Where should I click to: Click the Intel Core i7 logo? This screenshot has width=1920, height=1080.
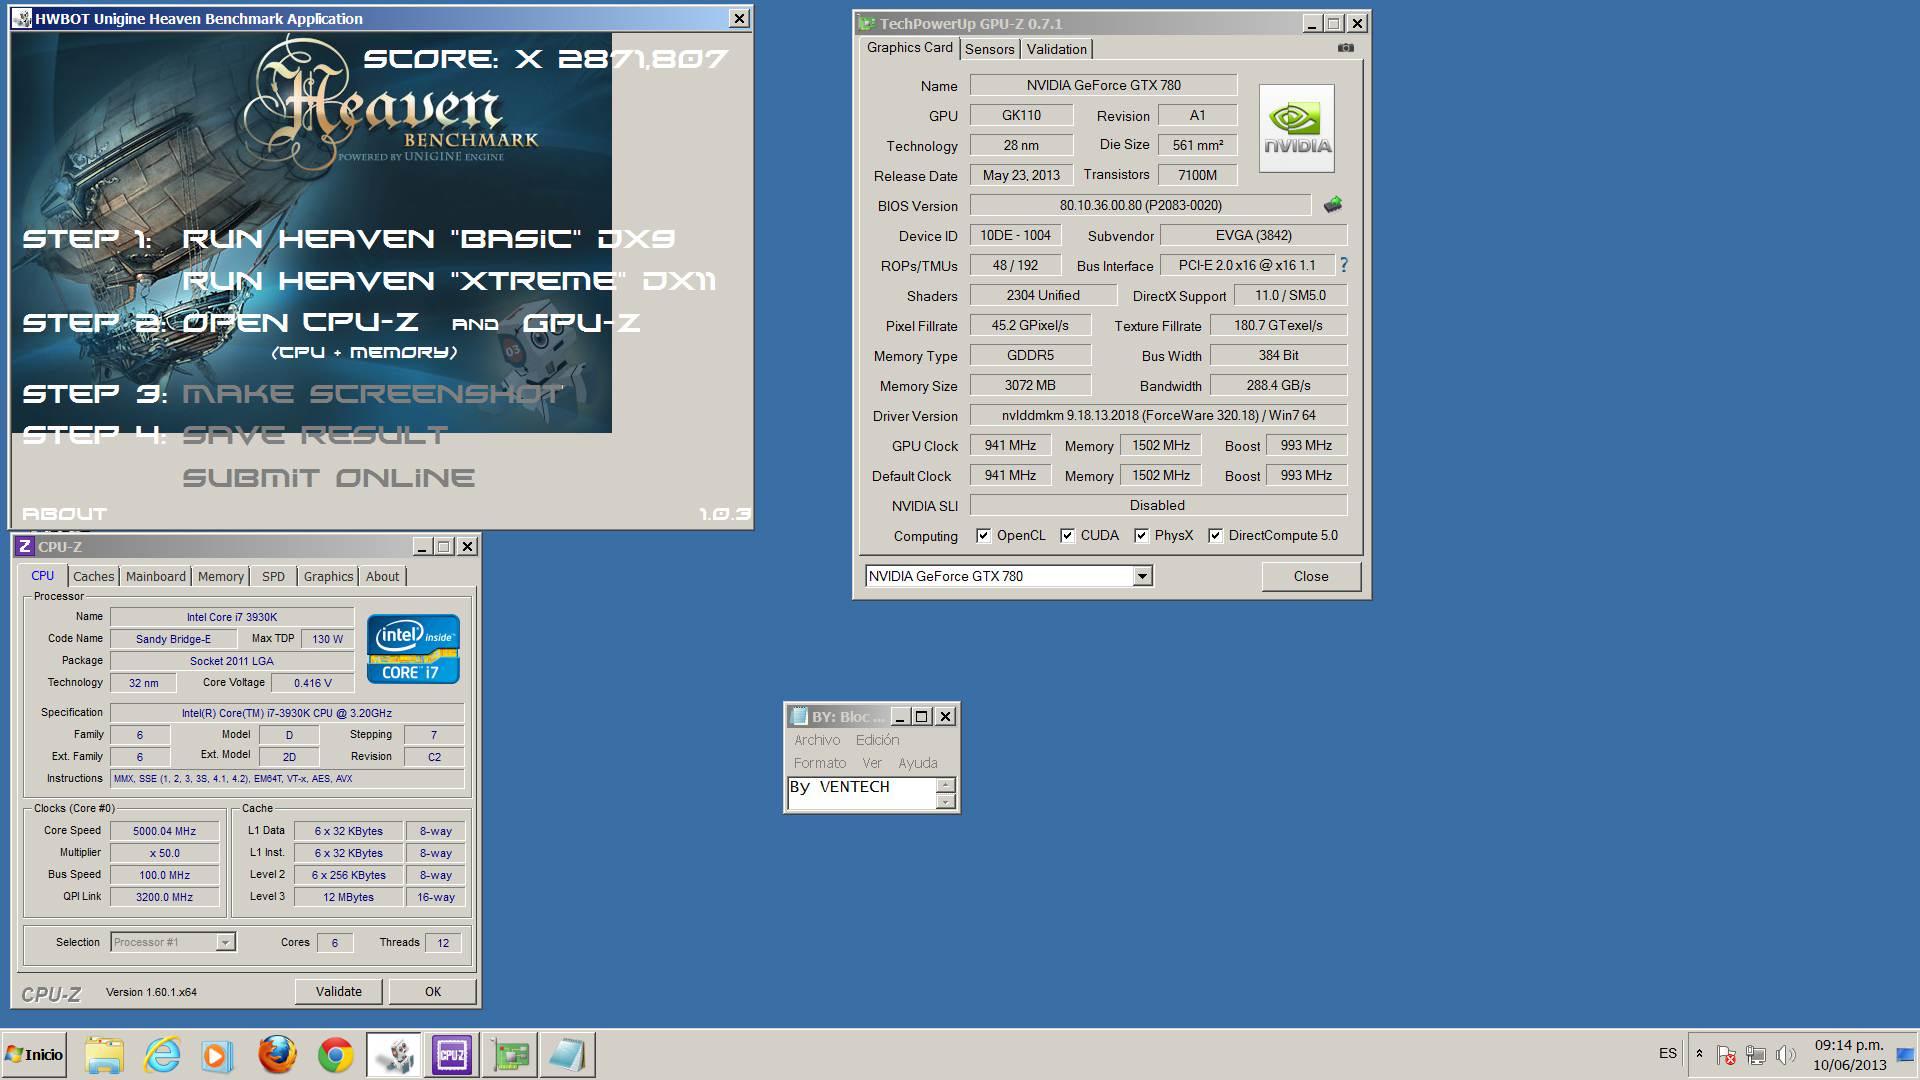pos(413,648)
